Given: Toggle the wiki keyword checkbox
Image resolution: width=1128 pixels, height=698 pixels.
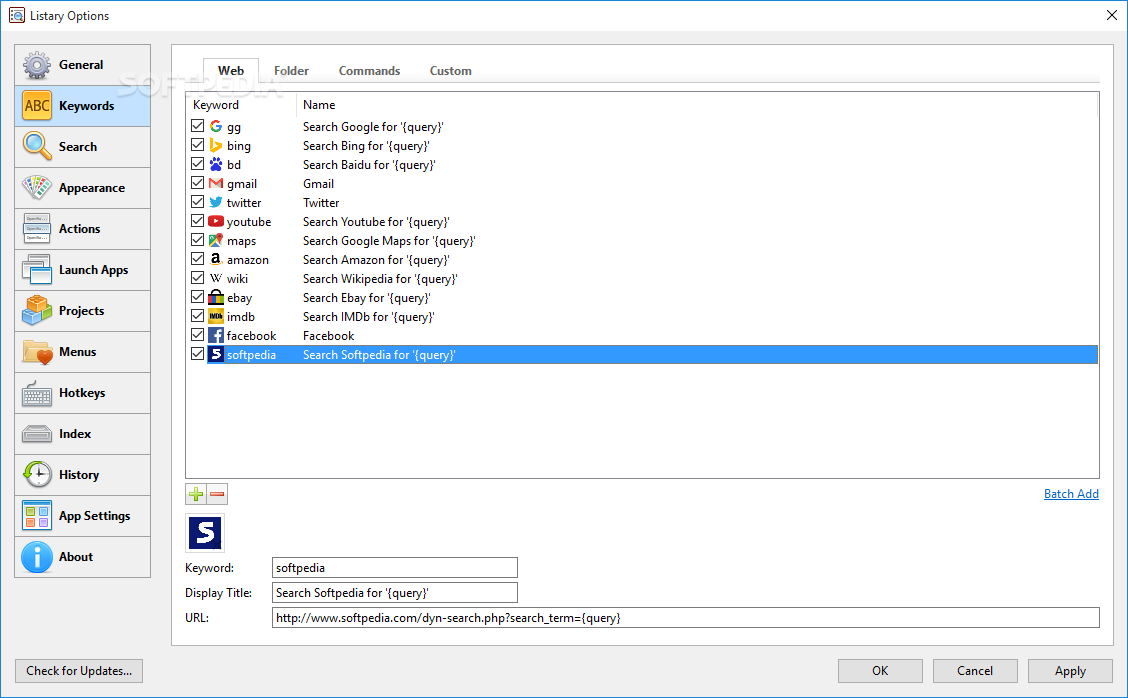Looking at the screenshot, I should pos(197,278).
